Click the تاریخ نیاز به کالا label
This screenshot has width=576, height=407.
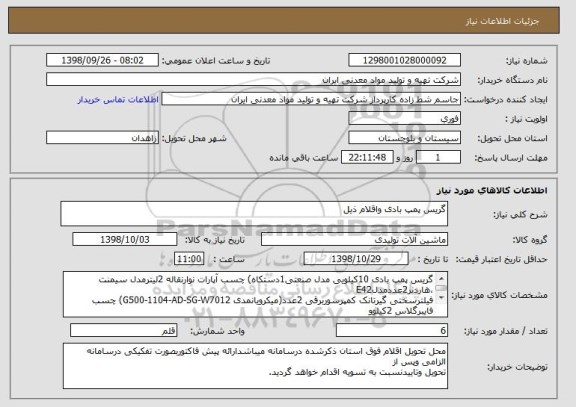[214, 240]
